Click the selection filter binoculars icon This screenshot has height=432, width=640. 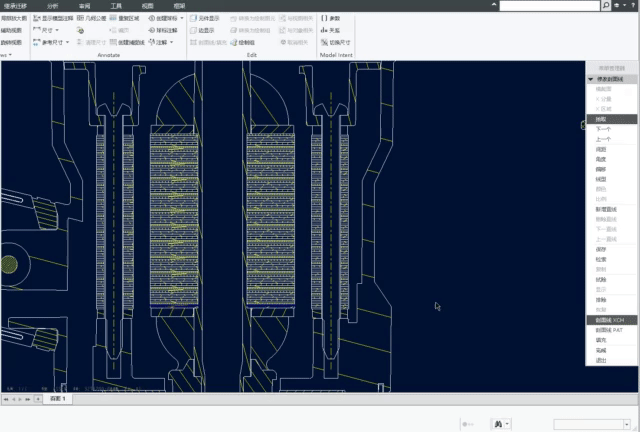498,424
